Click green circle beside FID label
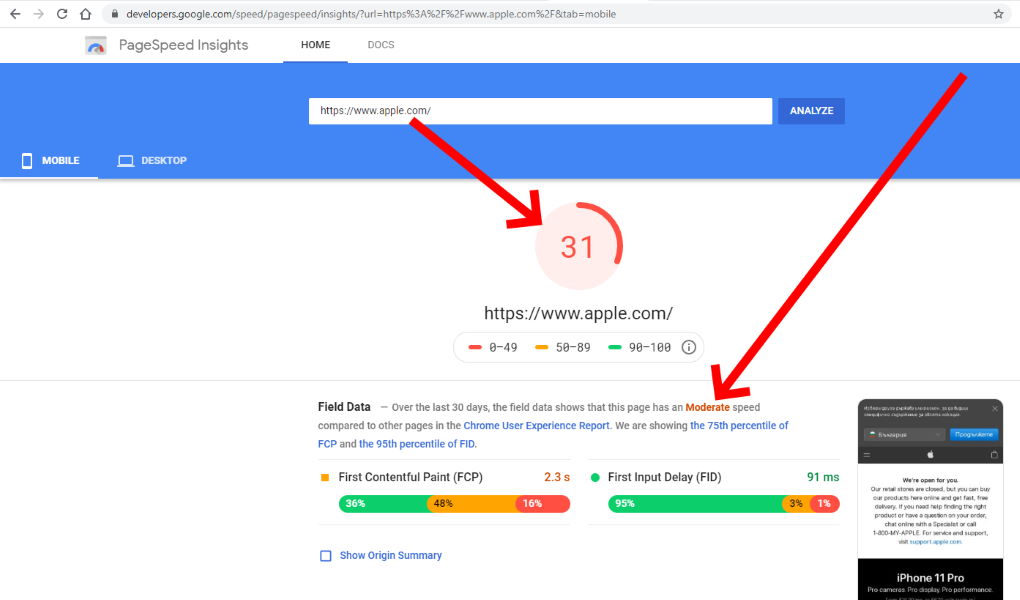1020x600 pixels. coord(595,478)
